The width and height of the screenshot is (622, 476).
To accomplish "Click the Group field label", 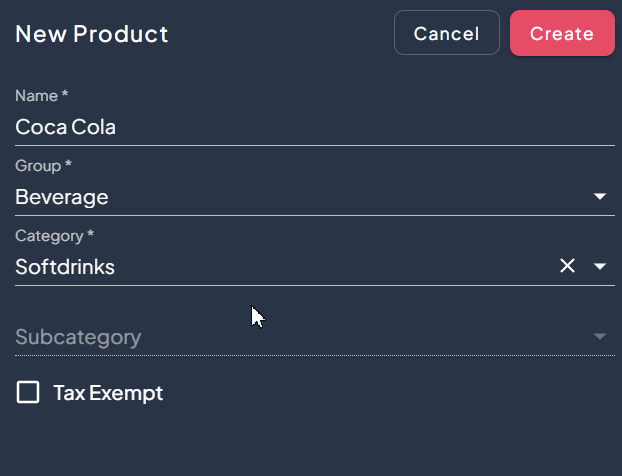I will [x=43, y=165].
